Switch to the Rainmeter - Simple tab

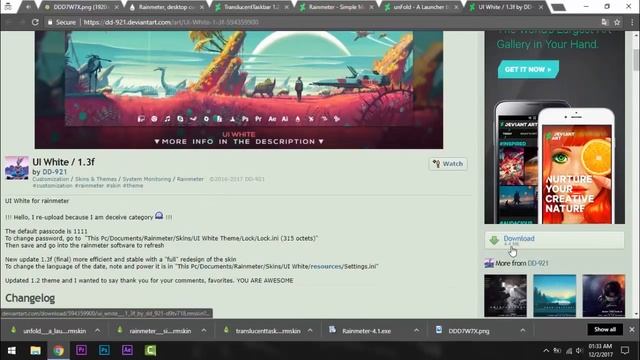click(336, 7)
